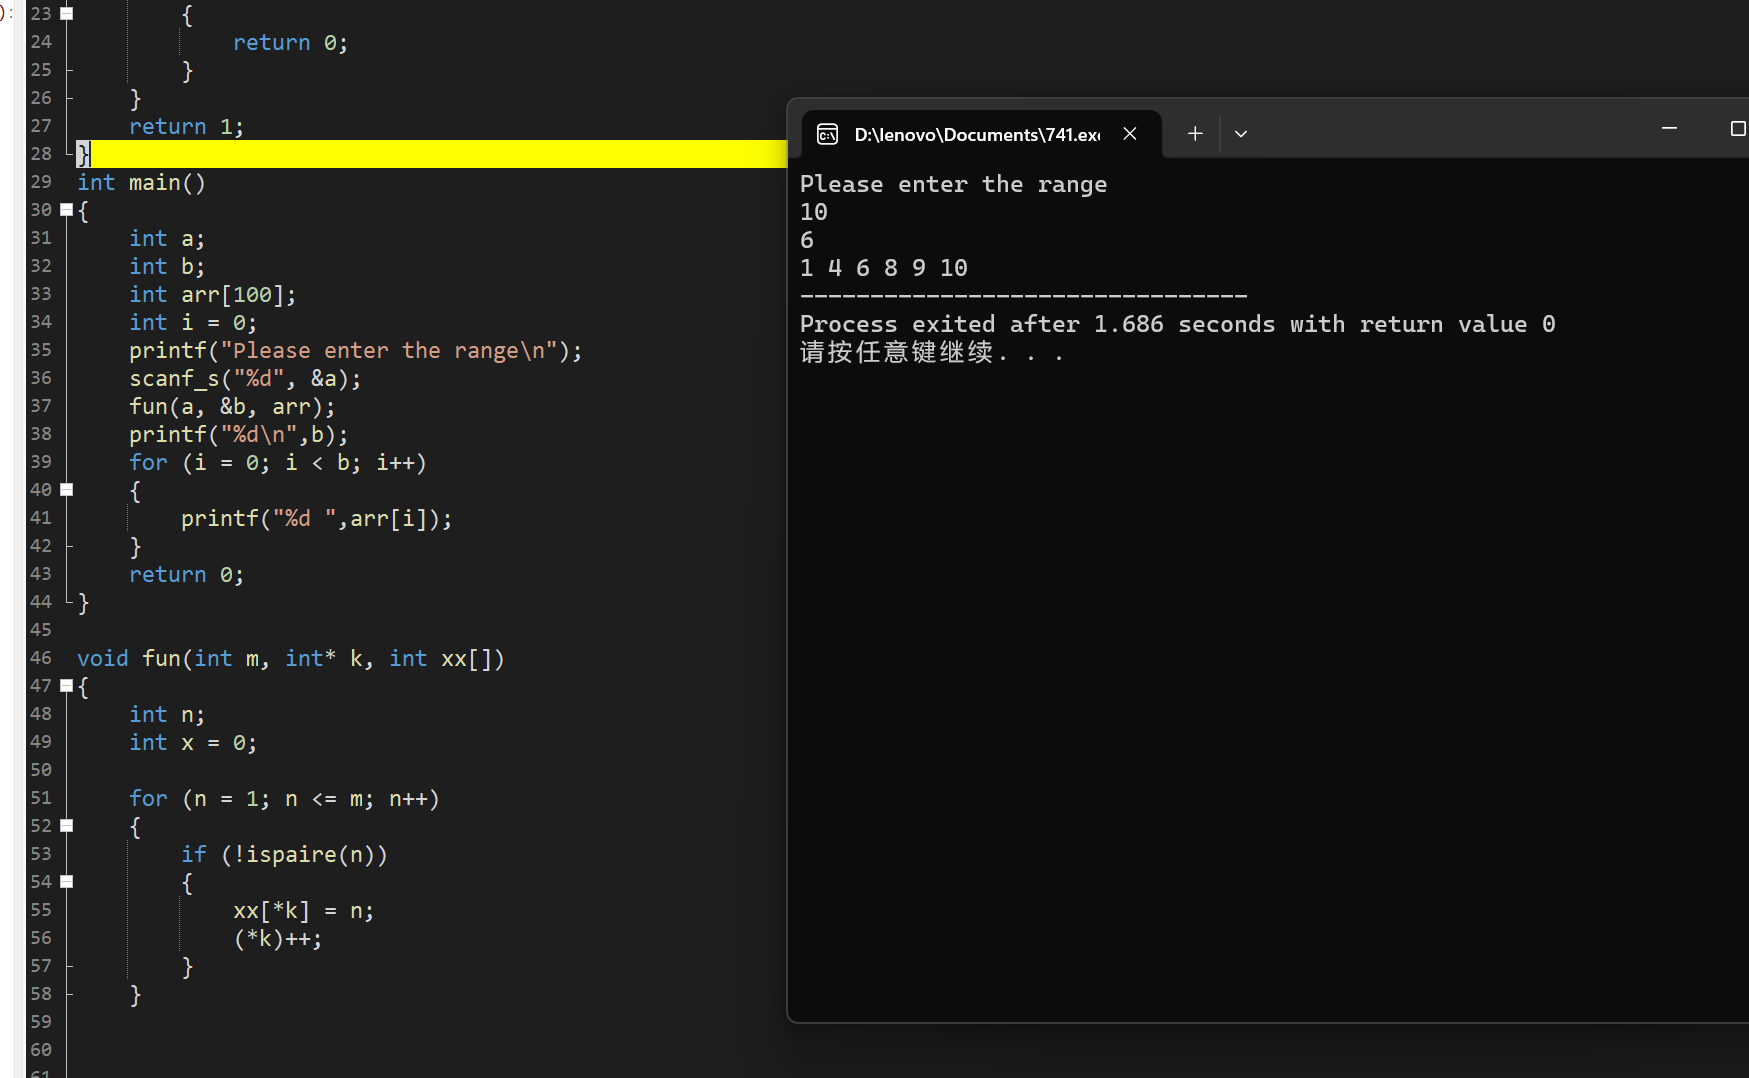Click the "Please enter the range" terminal output
This screenshot has width=1749, height=1078.
(x=952, y=184)
